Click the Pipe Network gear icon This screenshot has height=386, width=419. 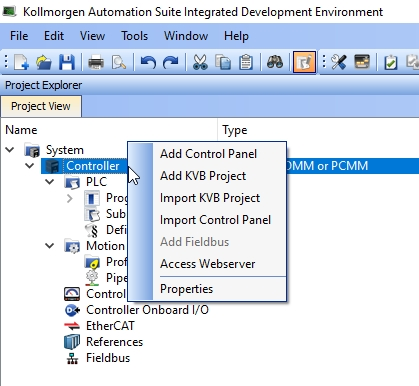(x=92, y=278)
